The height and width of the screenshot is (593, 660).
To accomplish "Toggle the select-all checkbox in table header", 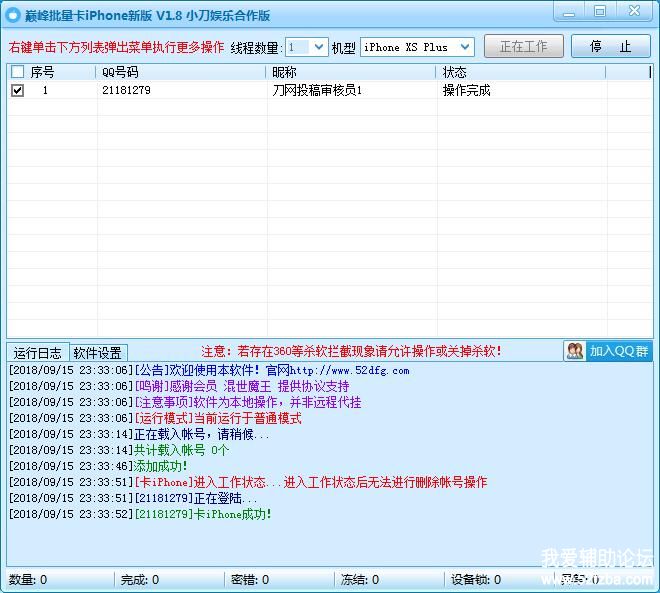I will (18, 72).
